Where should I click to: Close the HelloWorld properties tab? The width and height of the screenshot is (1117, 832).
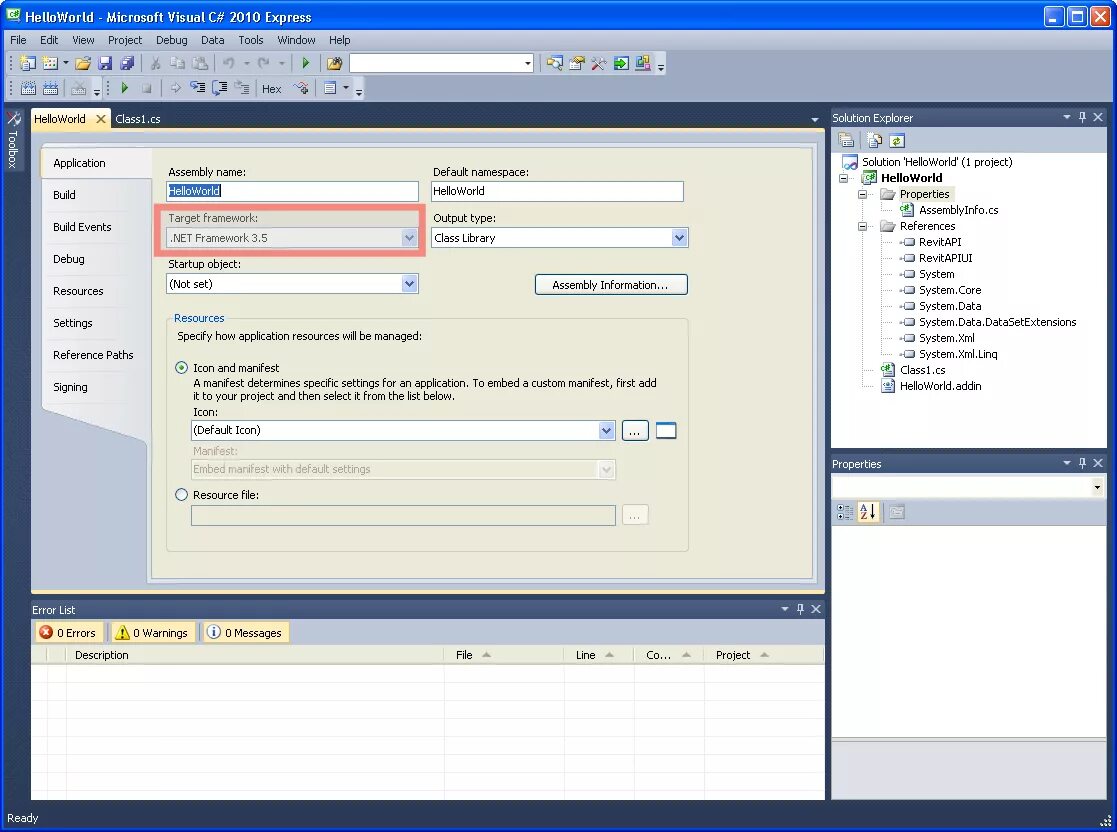[x=101, y=119]
